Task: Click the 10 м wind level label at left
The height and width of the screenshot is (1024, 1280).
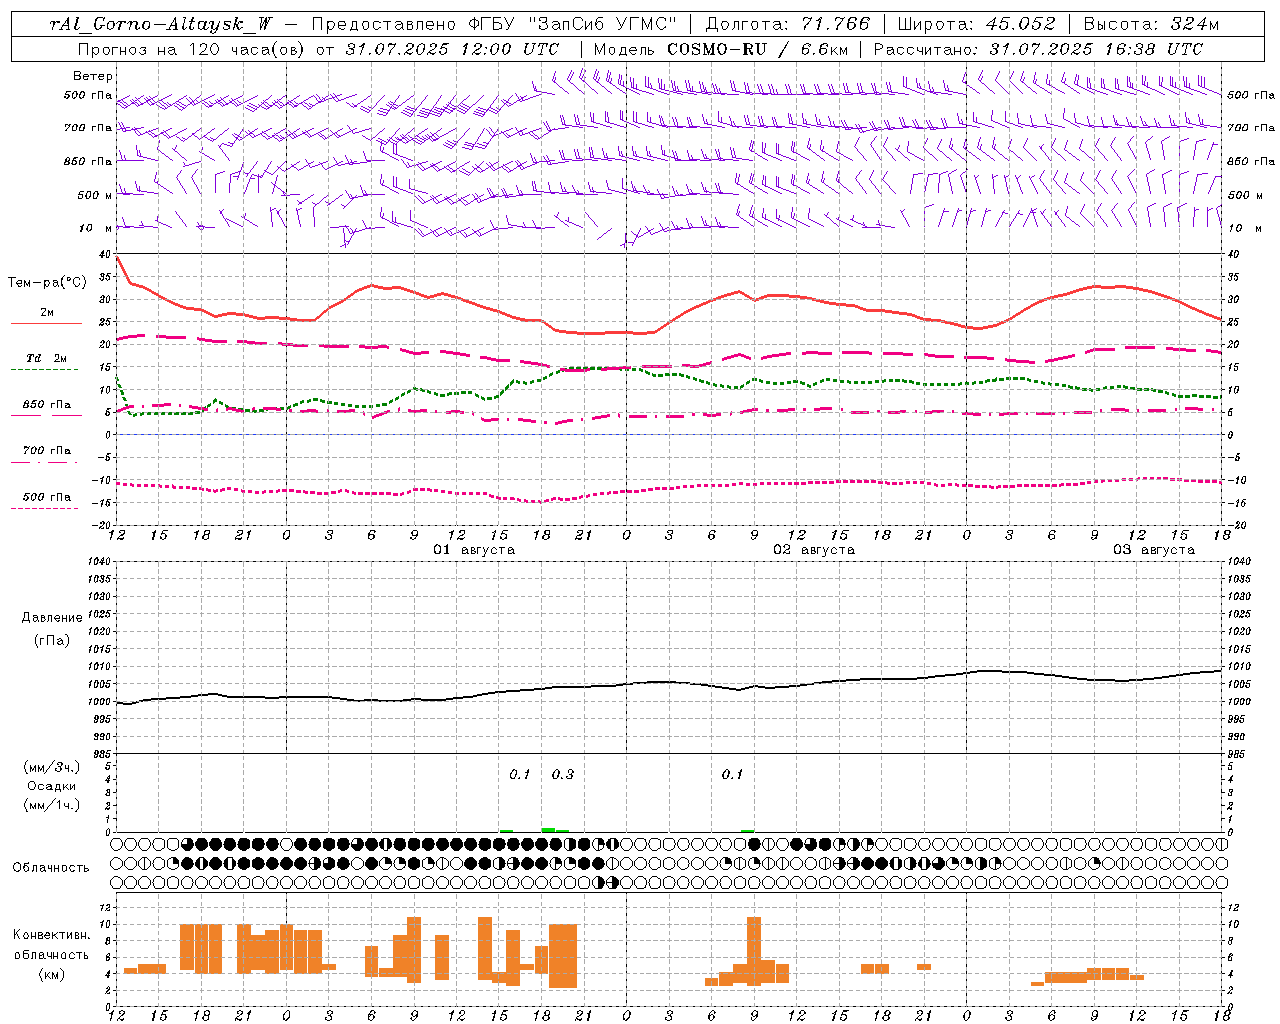Action: [x=96, y=228]
